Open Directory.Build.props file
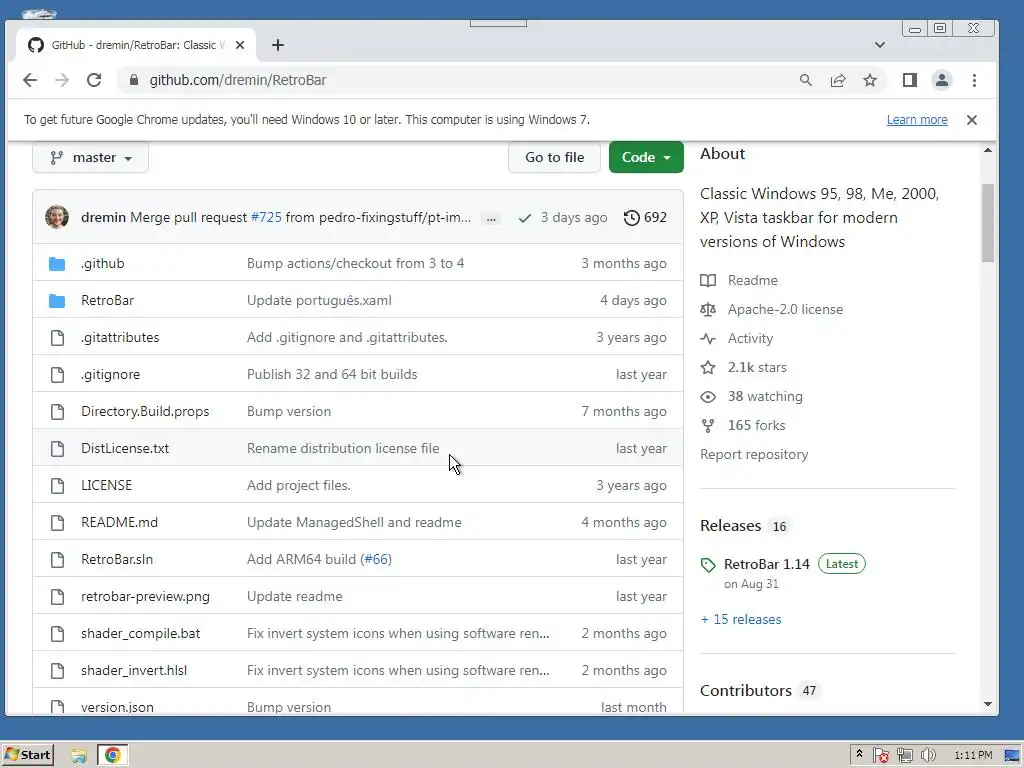1024x768 pixels. coord(145,411)
